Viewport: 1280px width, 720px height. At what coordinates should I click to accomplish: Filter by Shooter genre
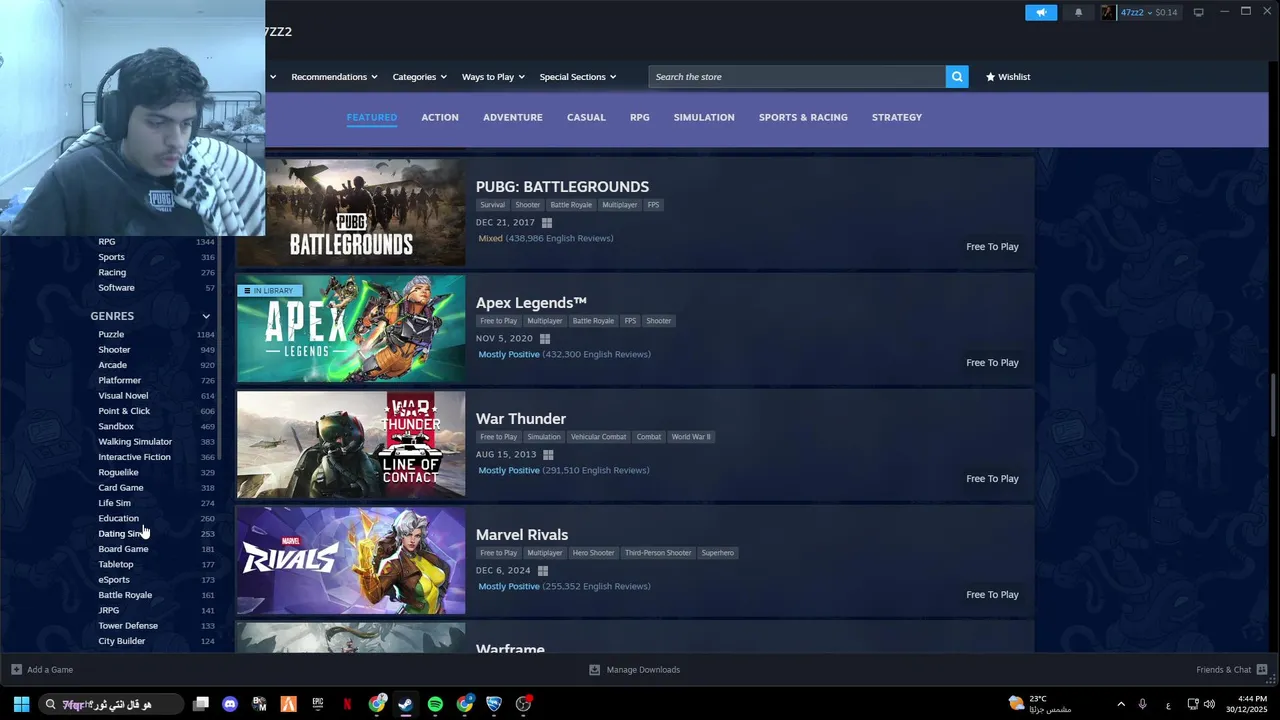(x=114, y=349)
